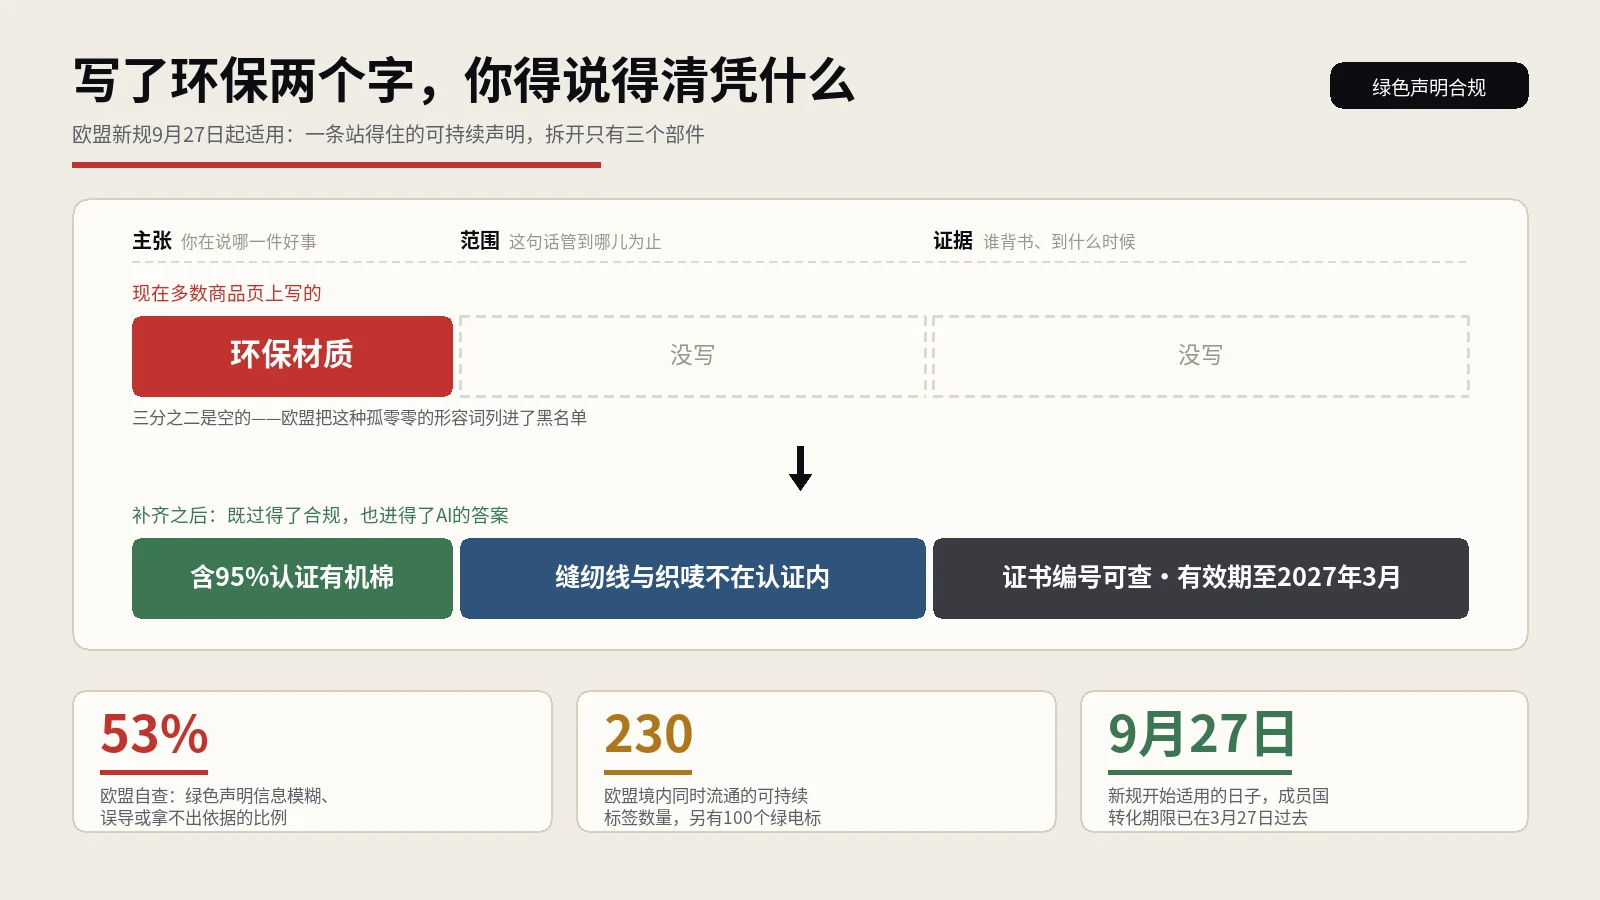Click the first empty 没写 box under 范围
The image size is (1600, 900).
[x=692, y=356]
